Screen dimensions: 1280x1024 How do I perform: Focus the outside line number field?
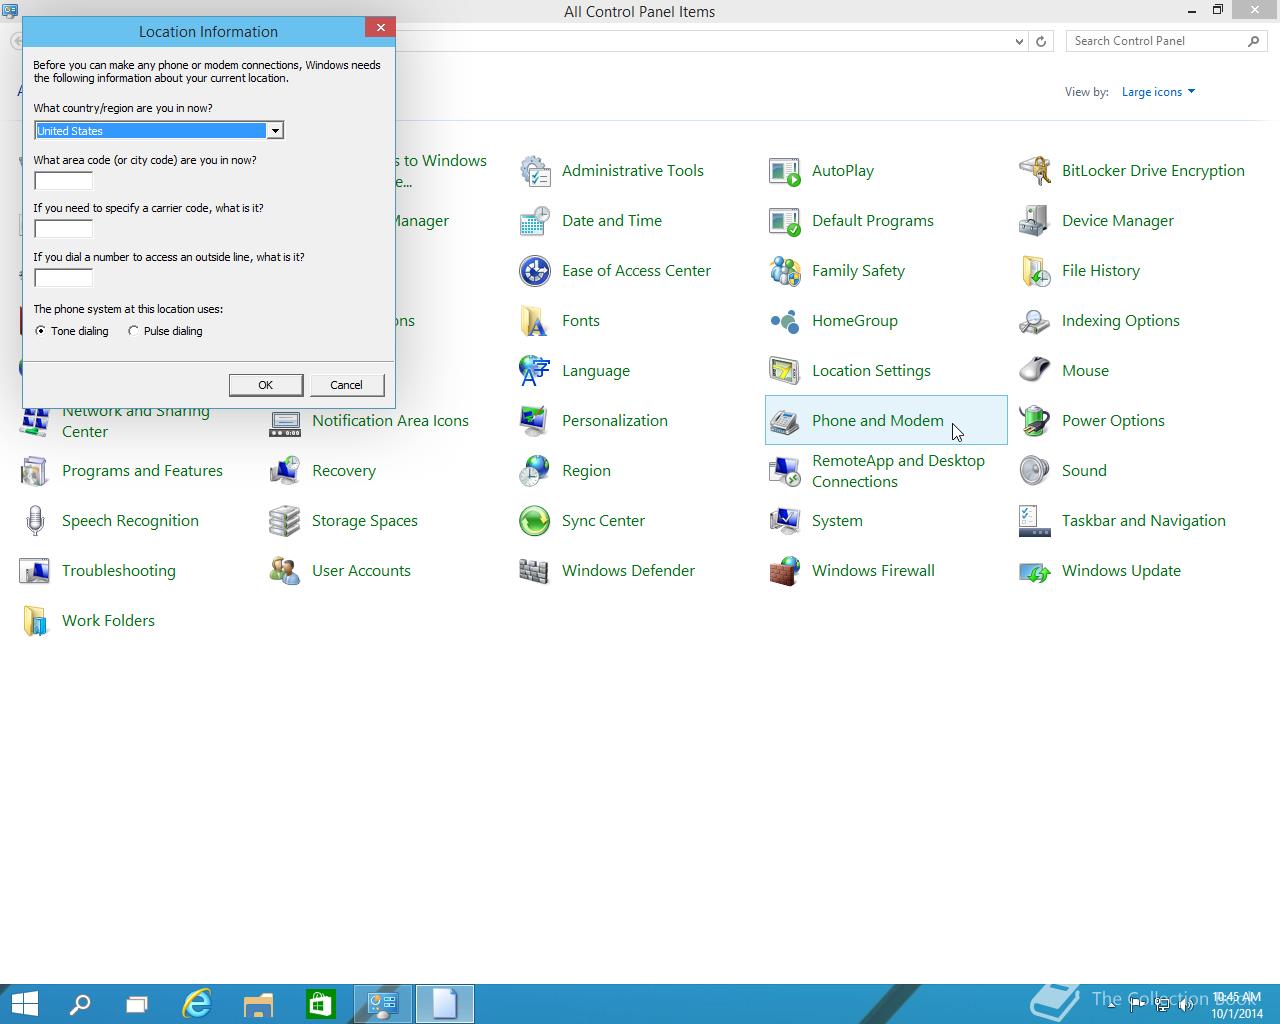(x=63, y=278)
